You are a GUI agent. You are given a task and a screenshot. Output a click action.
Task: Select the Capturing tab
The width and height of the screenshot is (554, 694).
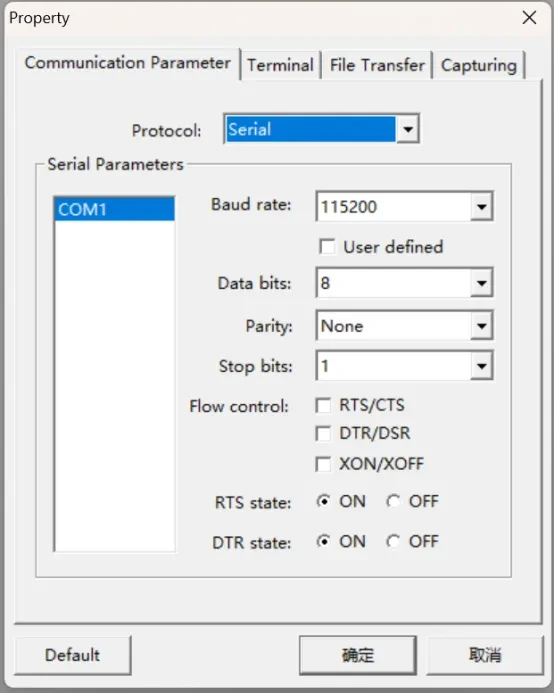coord(479,65)
